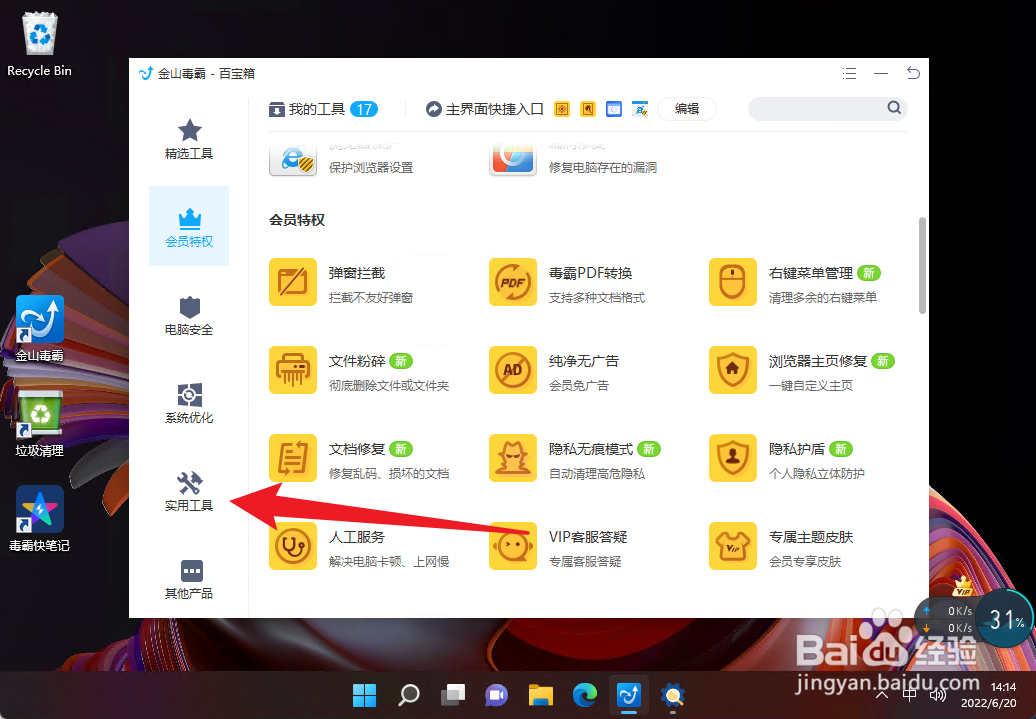Switch to 其他产品 sidebar tab
Viewport: 1036px width, 719px height.
pos(189,579)
